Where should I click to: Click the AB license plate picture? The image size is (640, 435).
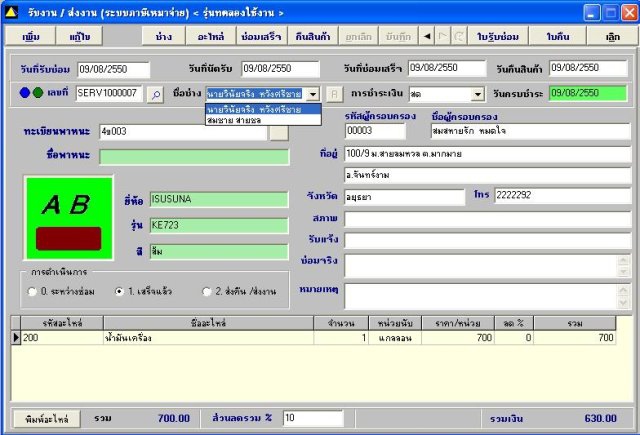[65, 205]
